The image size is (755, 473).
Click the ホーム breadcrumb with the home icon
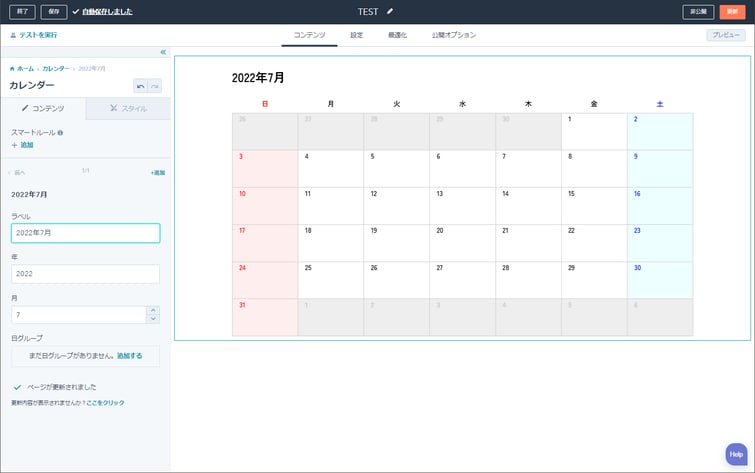(x=22, y=68)
